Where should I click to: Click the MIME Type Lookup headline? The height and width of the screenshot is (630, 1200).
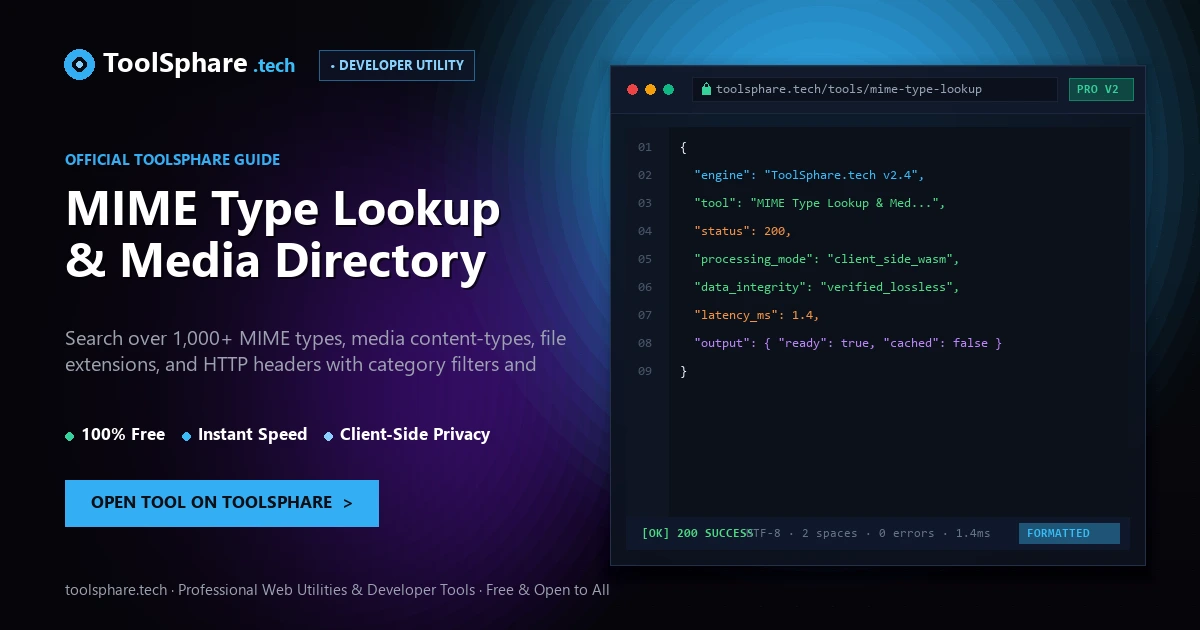(283, 209)
